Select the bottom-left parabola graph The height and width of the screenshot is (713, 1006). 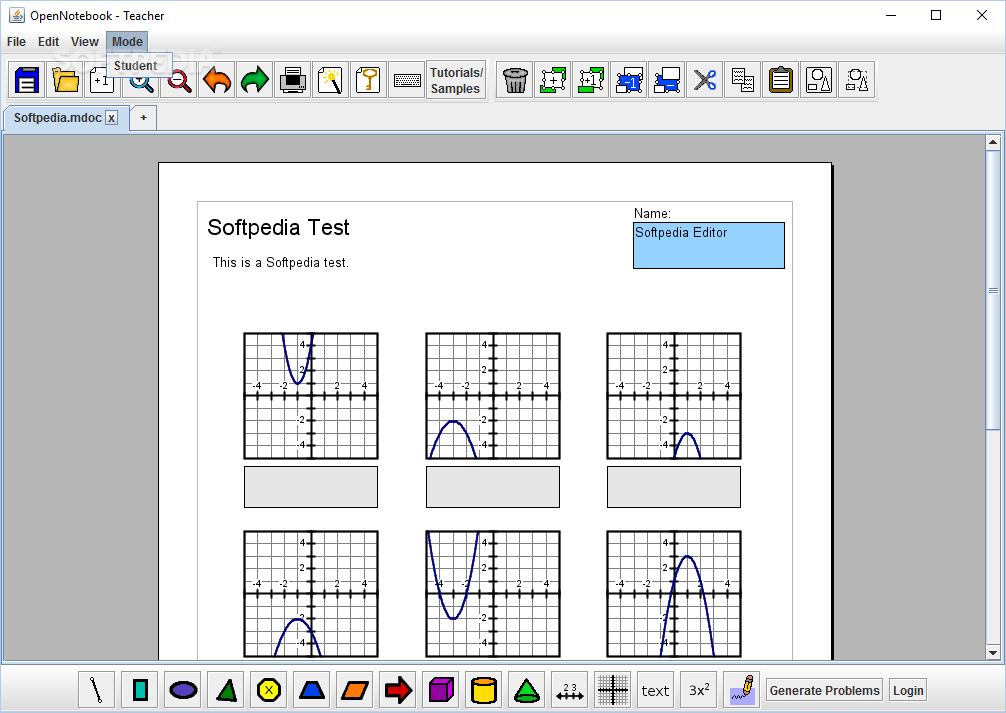click(x=311, y=594)
